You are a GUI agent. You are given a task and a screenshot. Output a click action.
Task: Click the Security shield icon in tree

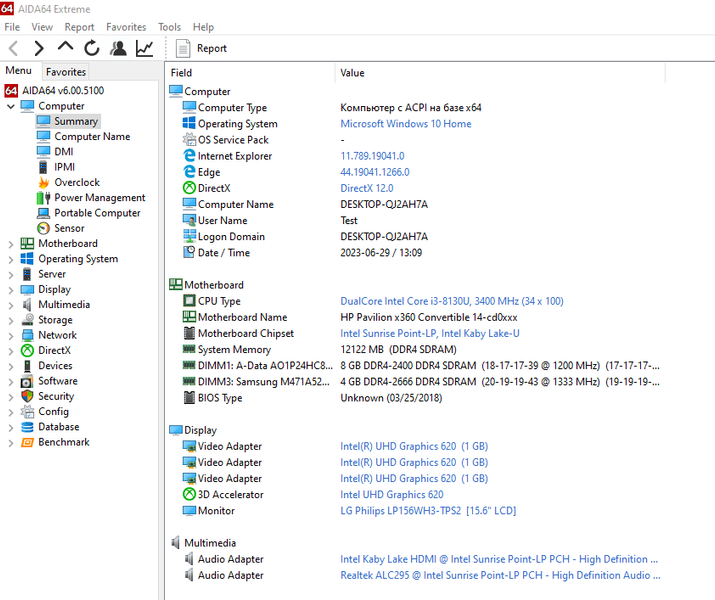point(27,396)
